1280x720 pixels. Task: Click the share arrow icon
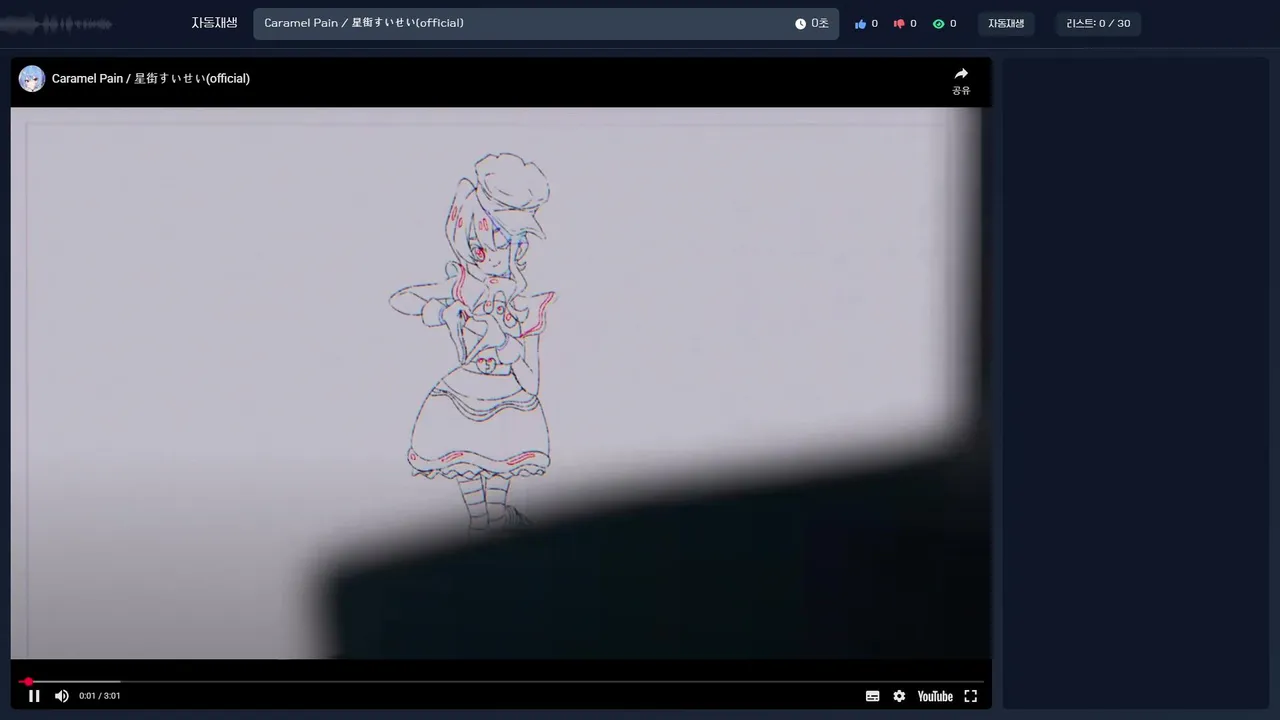click(961, 74)
